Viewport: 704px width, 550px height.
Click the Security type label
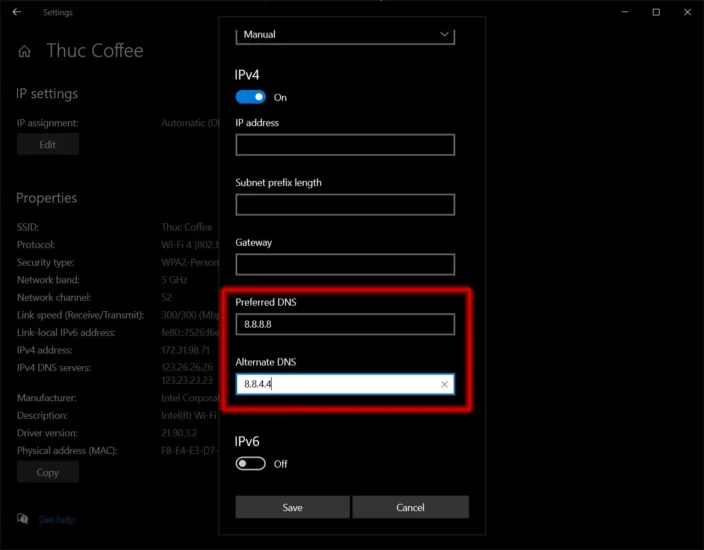click(x=45, y=262)
